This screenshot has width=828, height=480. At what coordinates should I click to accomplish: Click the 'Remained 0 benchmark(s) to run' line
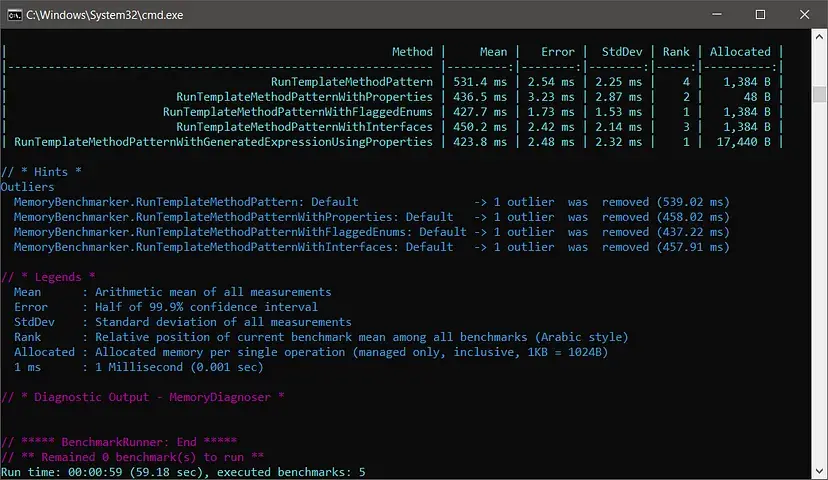pyautogui.click(x=133, y=457)
